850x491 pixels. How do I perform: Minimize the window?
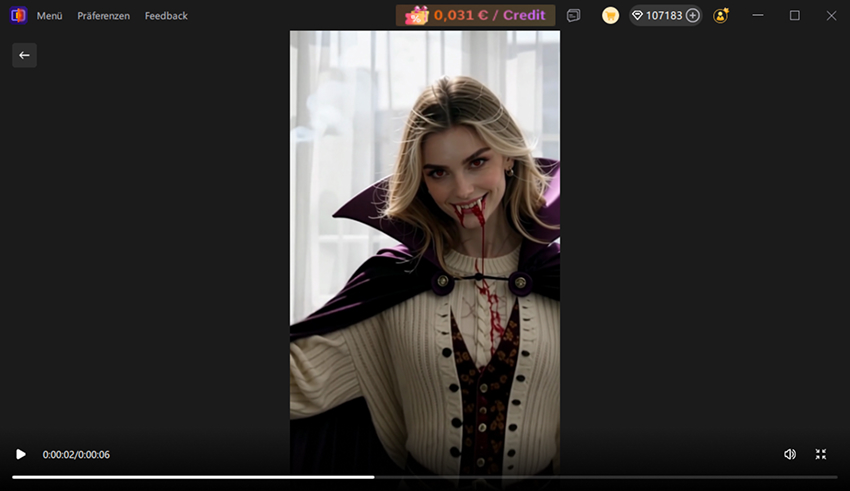758,15
